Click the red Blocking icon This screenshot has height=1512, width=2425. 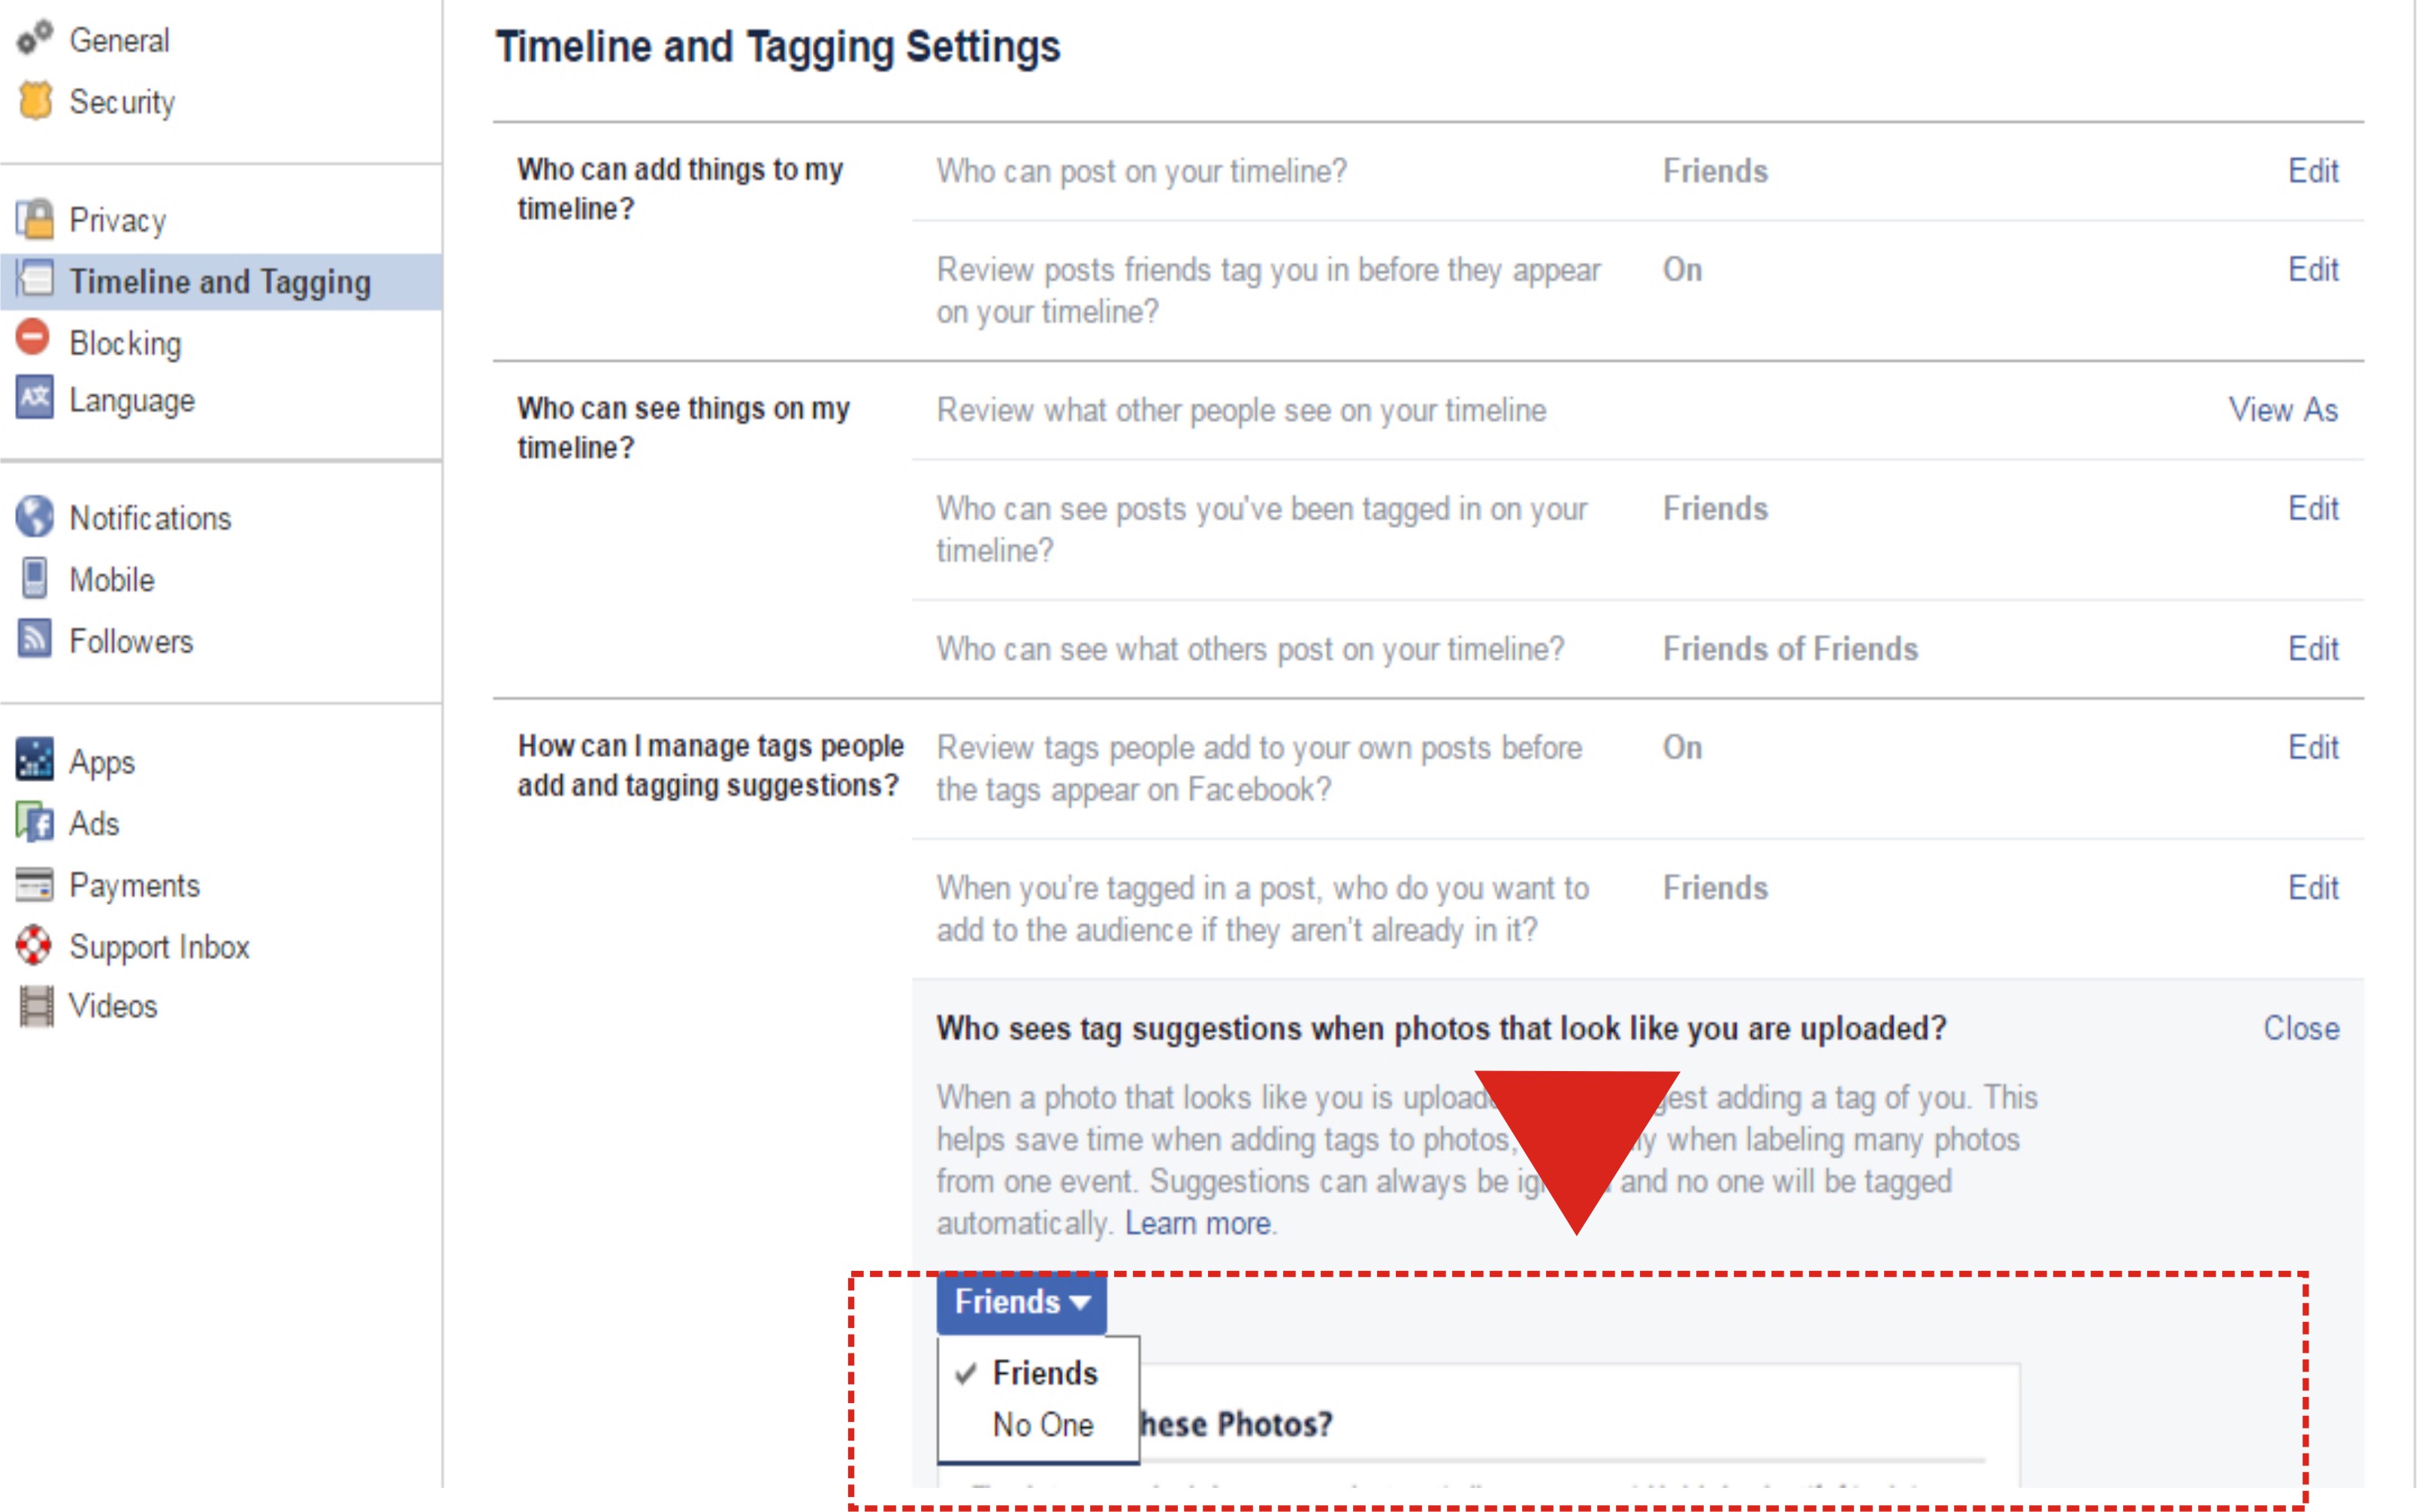coord(33,337)
